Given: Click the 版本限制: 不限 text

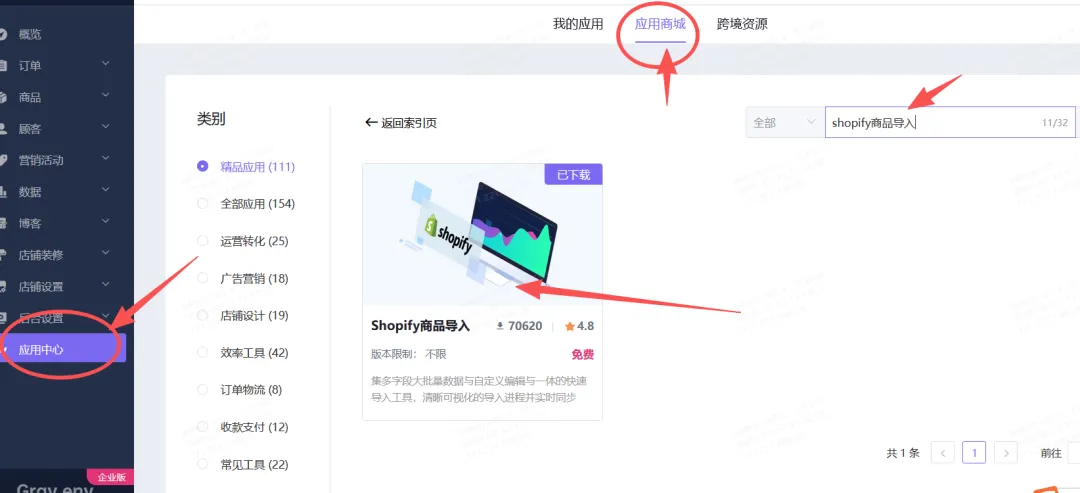Looking at the screenshot, I should click(x=408, y=355).
